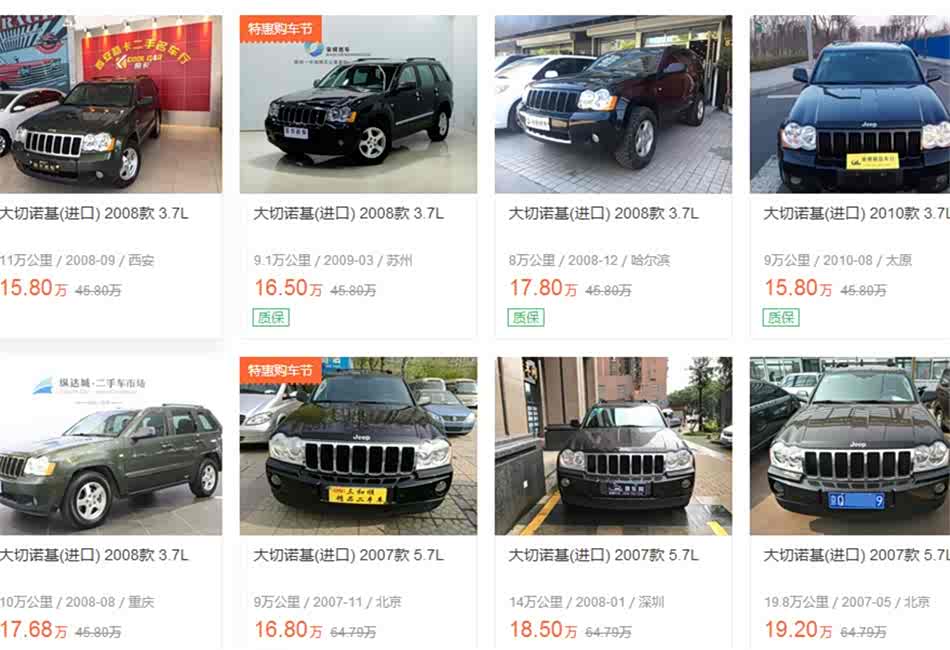Open the Xi'an 15.80万 Jeep photo

click(111, 104)
